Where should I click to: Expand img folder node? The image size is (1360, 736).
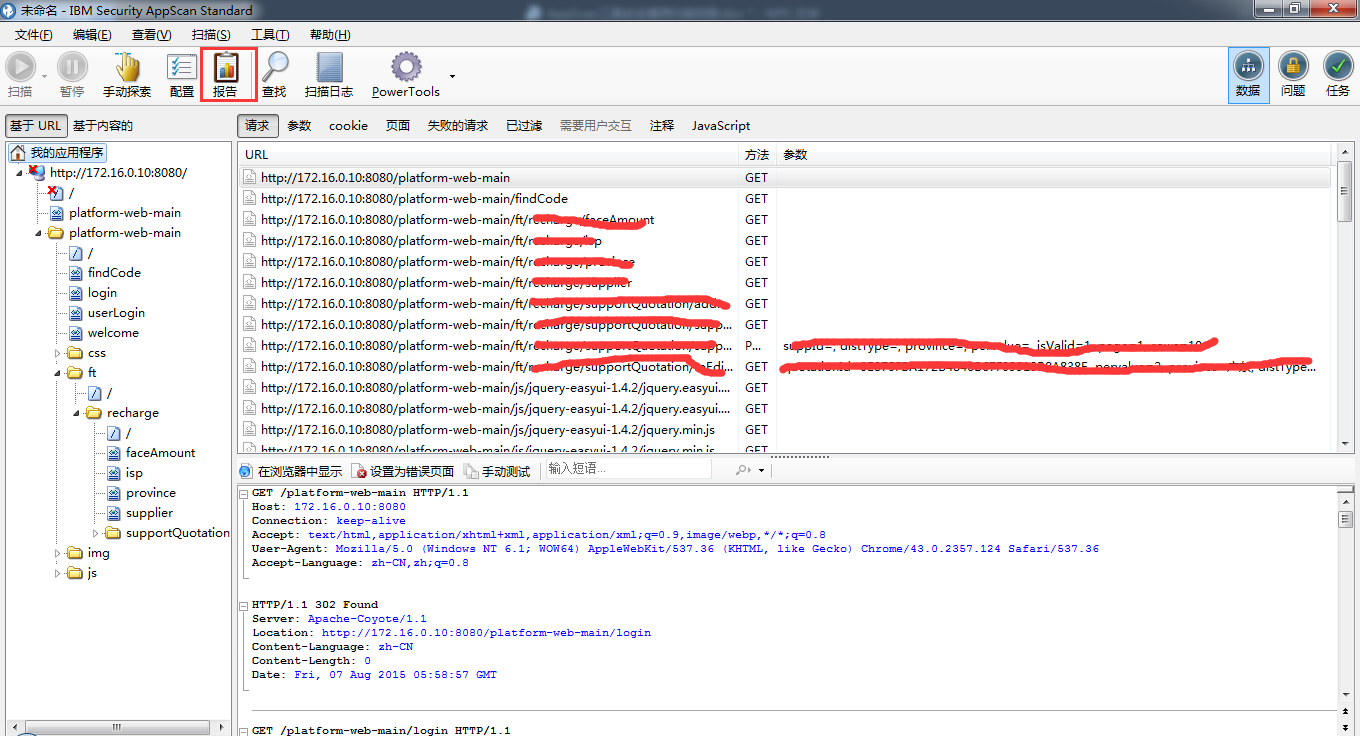click(57, 553)
